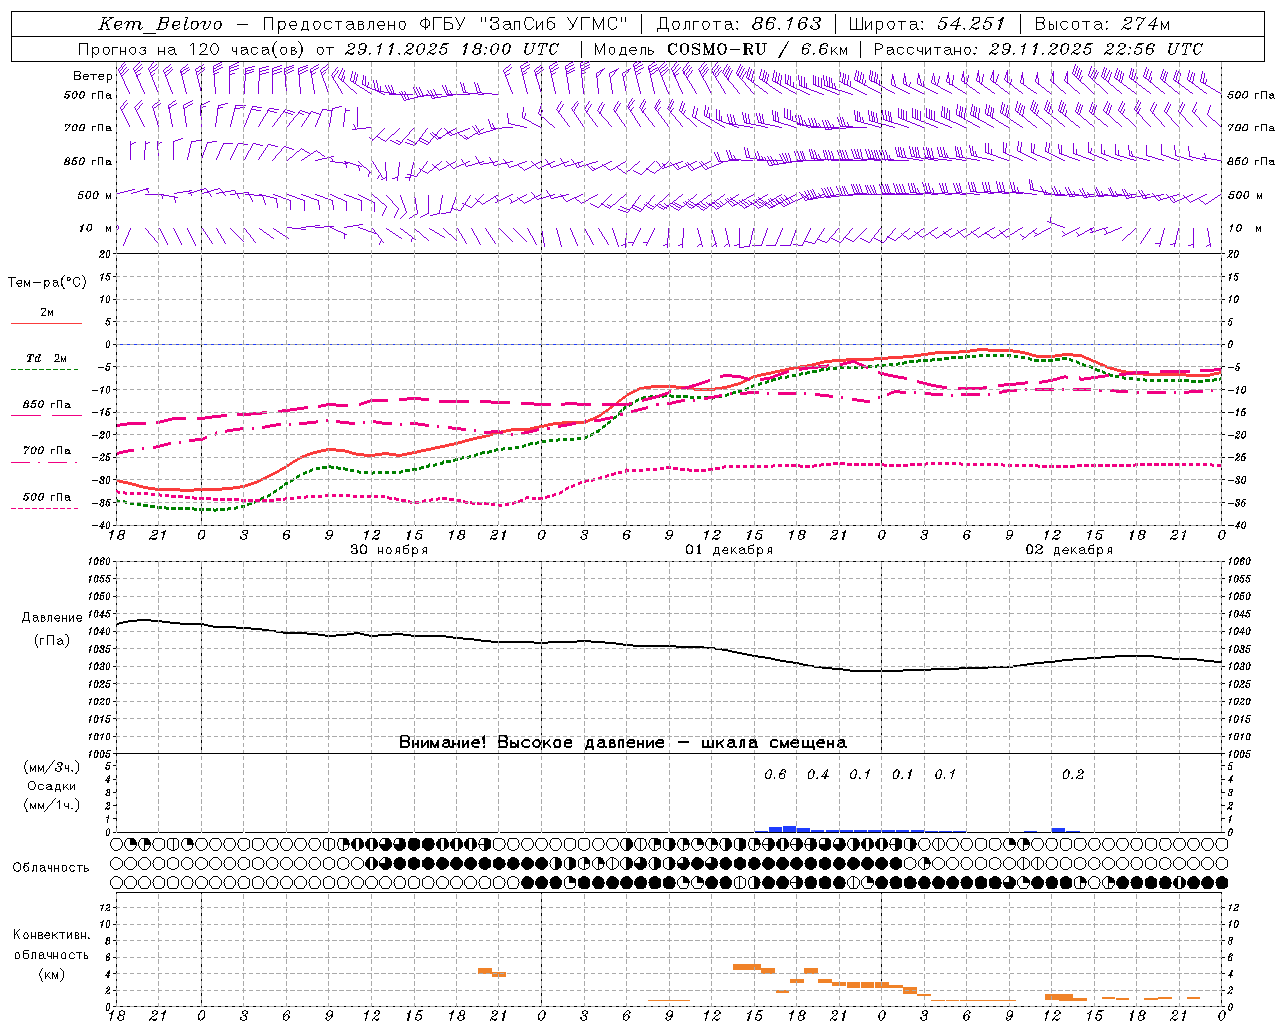1280x1024 pixels.
Task: Click the "Облачность" cloud cover label
Action: (51, 868)
